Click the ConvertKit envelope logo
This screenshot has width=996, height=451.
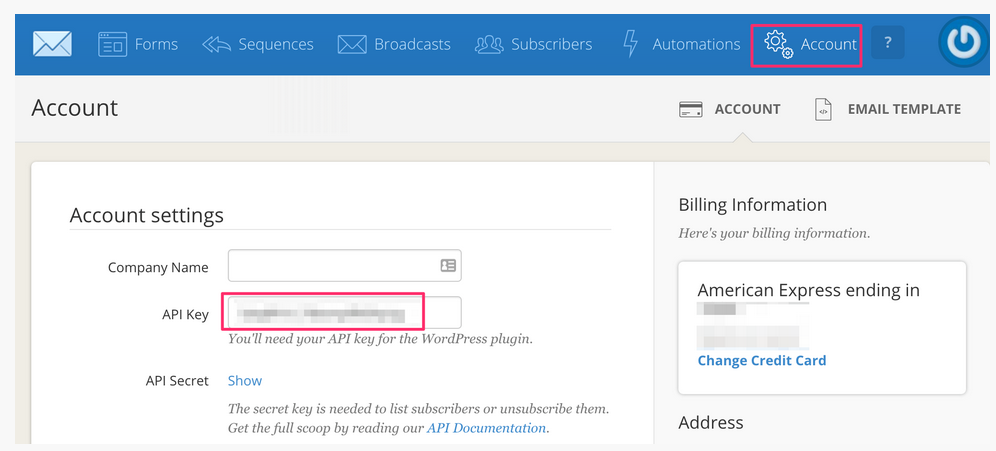point(52,44)
